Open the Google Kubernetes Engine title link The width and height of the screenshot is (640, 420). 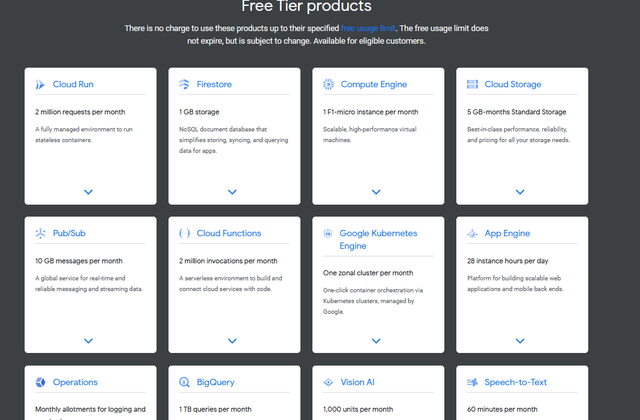click(x=378, y=240)
